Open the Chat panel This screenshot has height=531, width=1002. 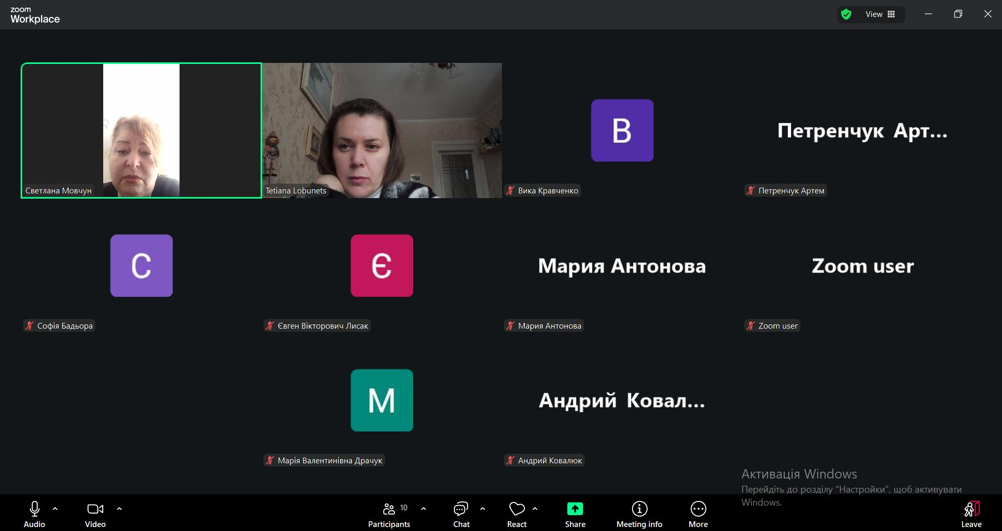coord(461,514)
